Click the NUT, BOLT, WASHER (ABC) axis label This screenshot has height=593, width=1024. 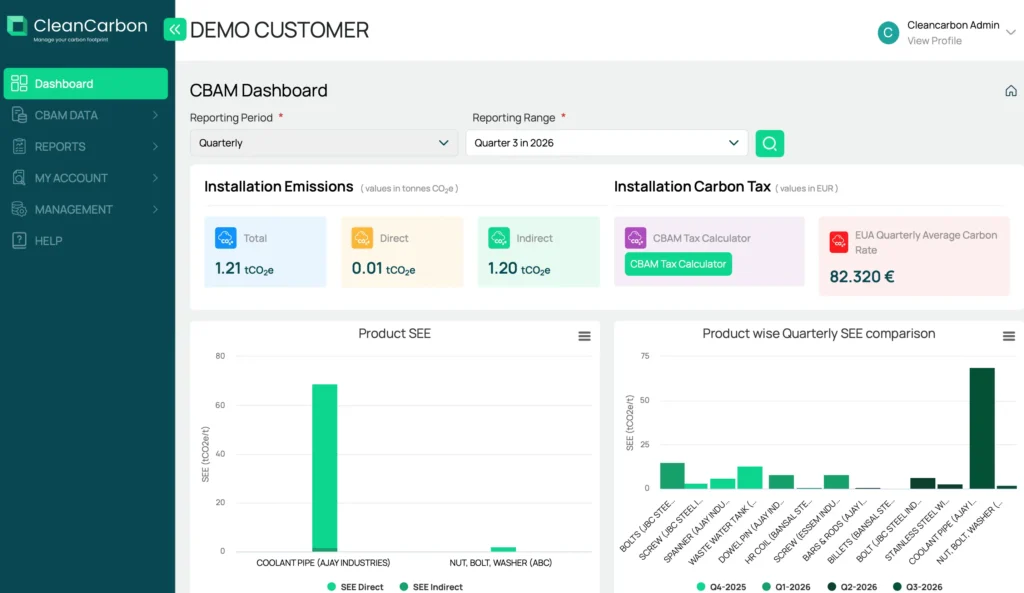click(x=501, y=562)
